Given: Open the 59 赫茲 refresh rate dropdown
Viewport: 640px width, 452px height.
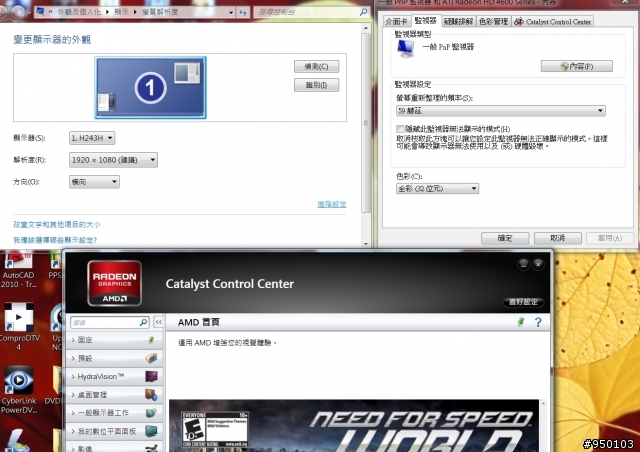Looking at the screenshot, I should point(500,111).
